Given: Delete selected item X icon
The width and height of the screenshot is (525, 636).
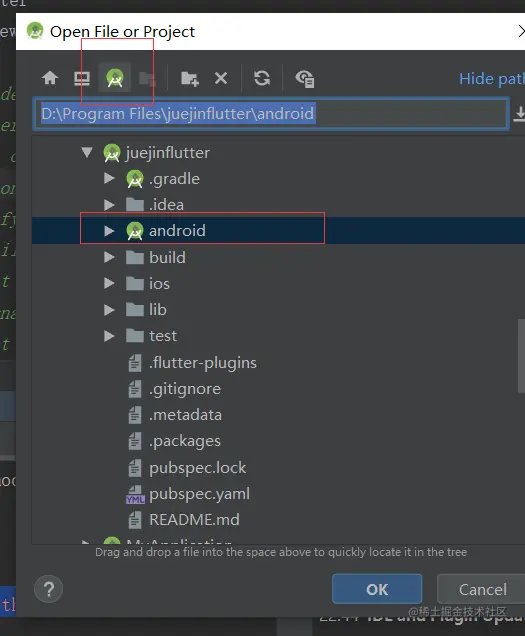Looking at the screenshot, I should (x=221, y=78).
